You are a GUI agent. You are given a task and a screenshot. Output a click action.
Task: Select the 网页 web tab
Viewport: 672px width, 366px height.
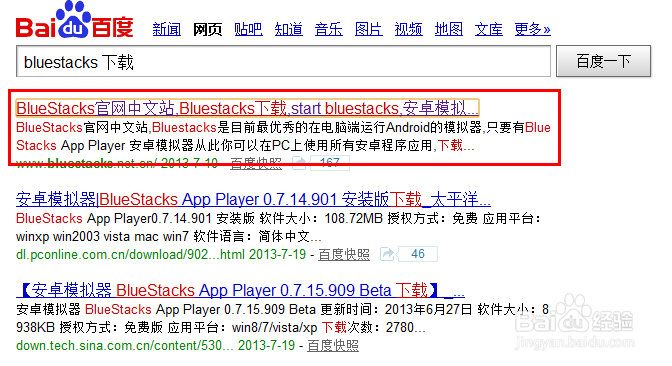(x=207, y=29)
